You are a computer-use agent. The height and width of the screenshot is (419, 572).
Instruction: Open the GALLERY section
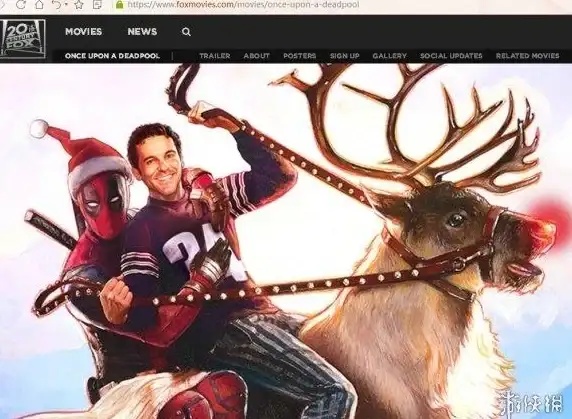click(x=389, y=56)
